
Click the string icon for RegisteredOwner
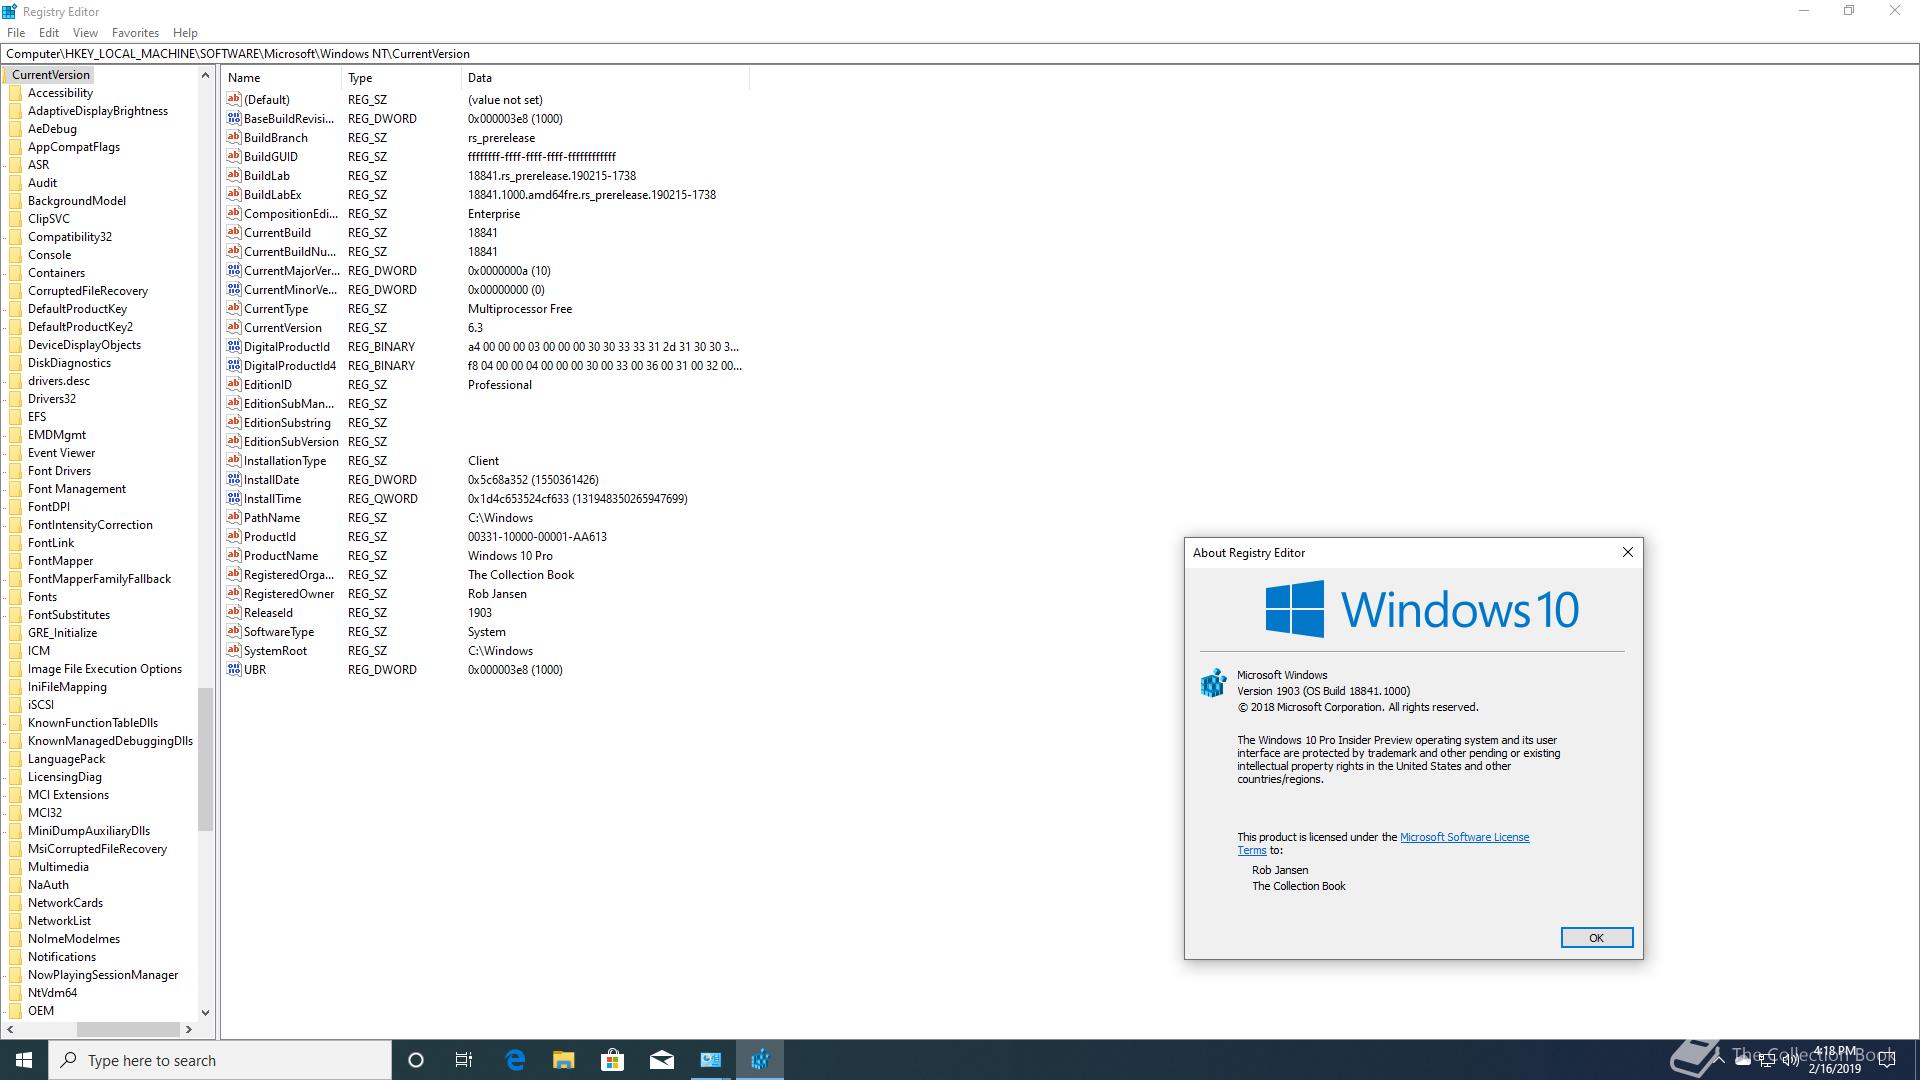click(234, 594)
